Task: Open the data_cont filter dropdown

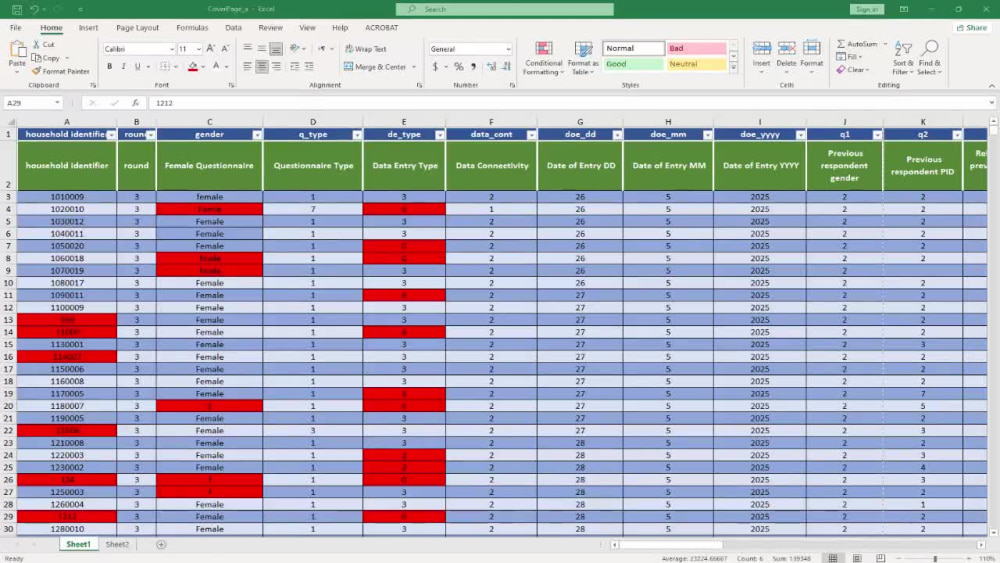Action: tap(531, 135)
